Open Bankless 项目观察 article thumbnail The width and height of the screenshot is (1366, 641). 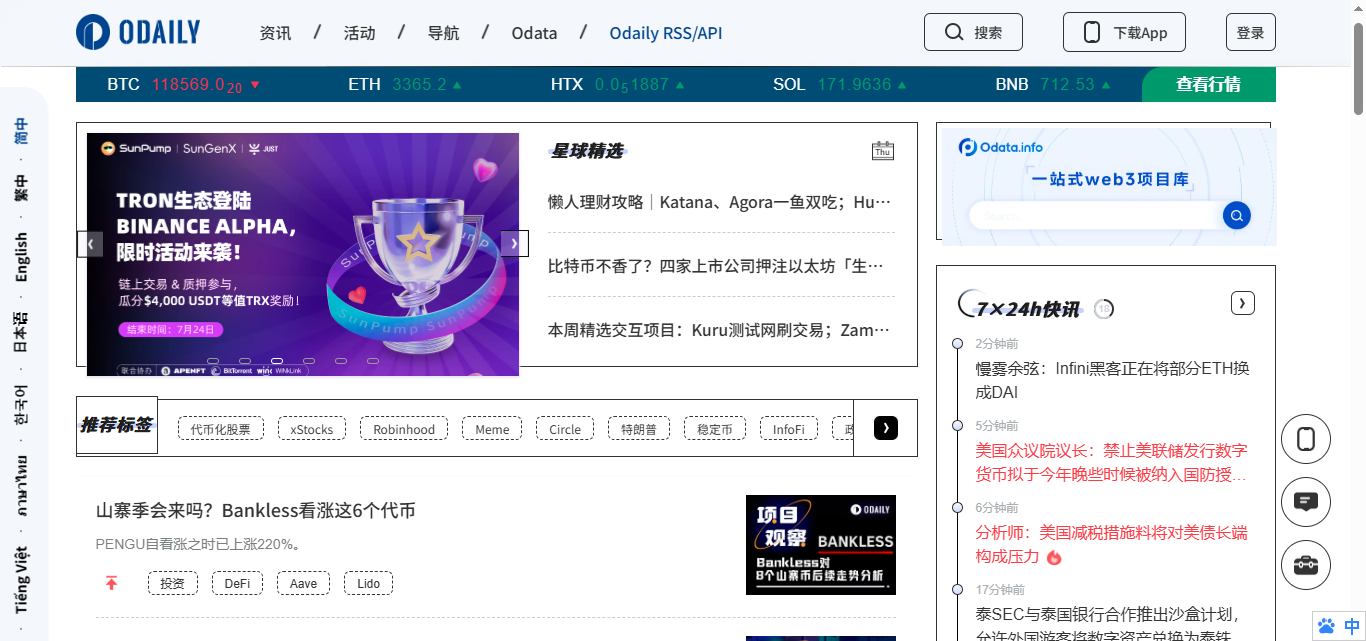[821, 545]
